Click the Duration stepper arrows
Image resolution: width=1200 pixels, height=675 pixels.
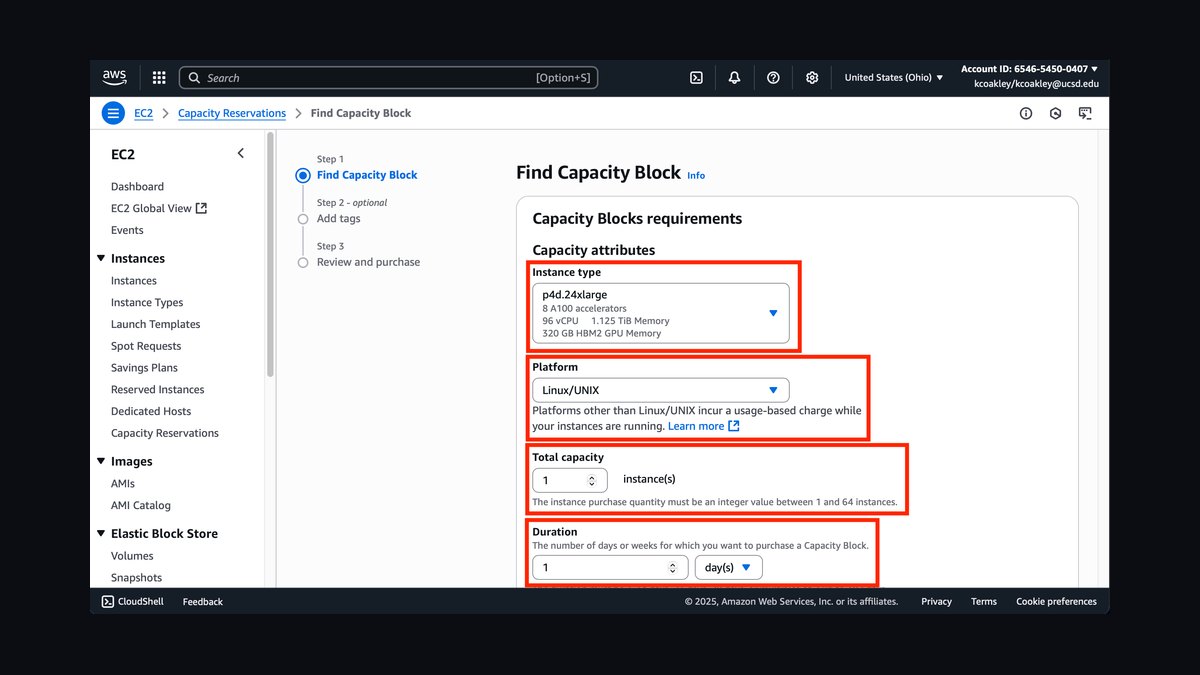(x=674, y=567)
